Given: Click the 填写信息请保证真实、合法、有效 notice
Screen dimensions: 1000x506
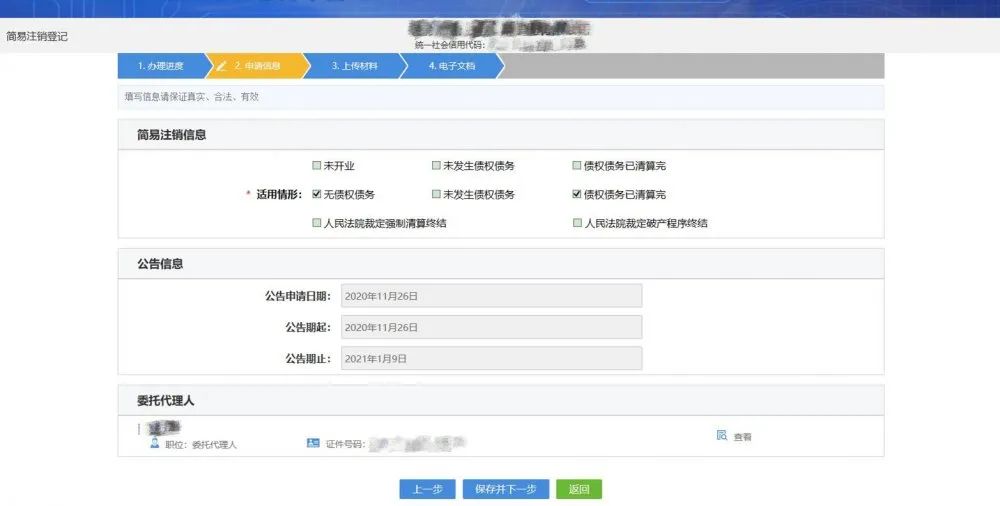Looking at the screenshot, I should coord(191,97).
